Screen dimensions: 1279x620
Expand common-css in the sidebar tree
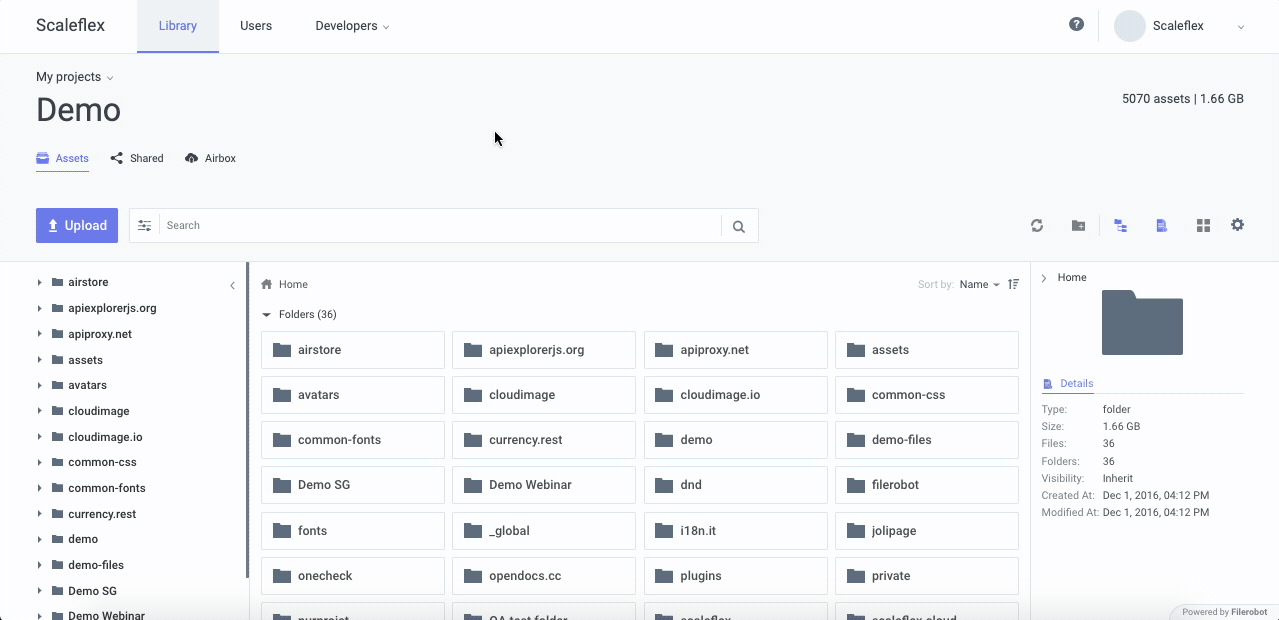39,462
